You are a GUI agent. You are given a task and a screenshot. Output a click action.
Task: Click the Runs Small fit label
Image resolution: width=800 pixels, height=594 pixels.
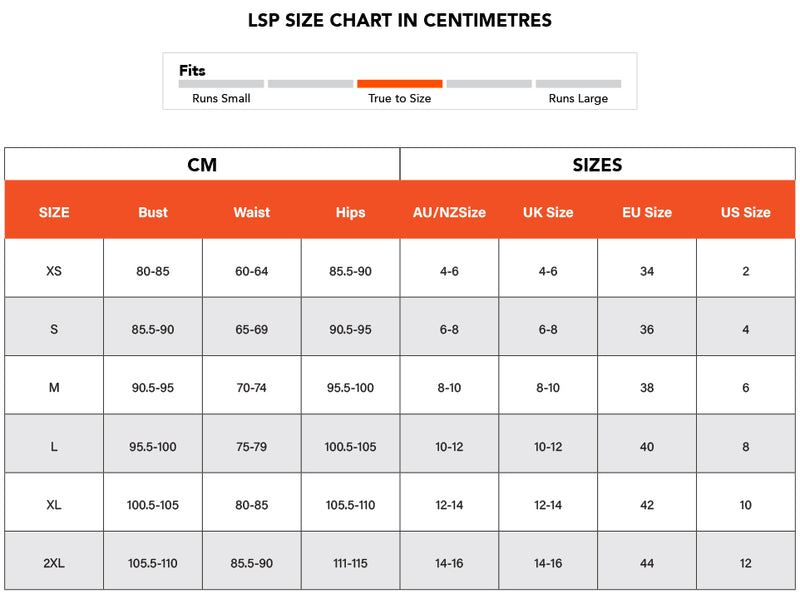point(221,99)
